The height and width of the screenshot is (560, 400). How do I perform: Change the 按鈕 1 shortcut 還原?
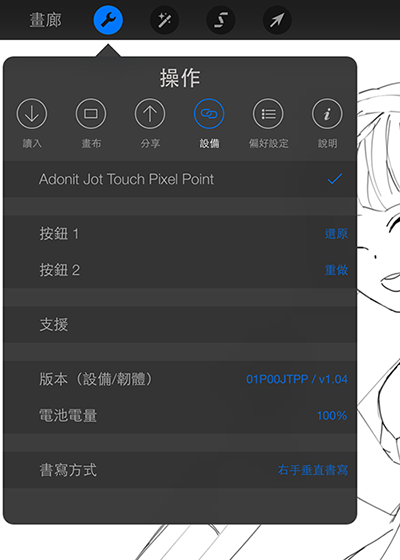[x=336, y=234]
